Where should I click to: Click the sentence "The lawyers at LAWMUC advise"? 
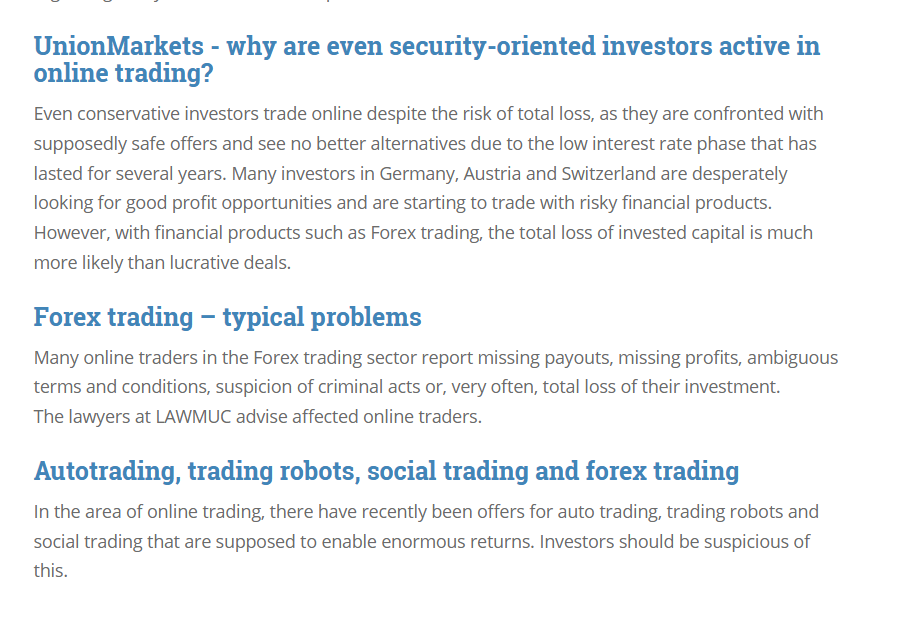(257, 416)
